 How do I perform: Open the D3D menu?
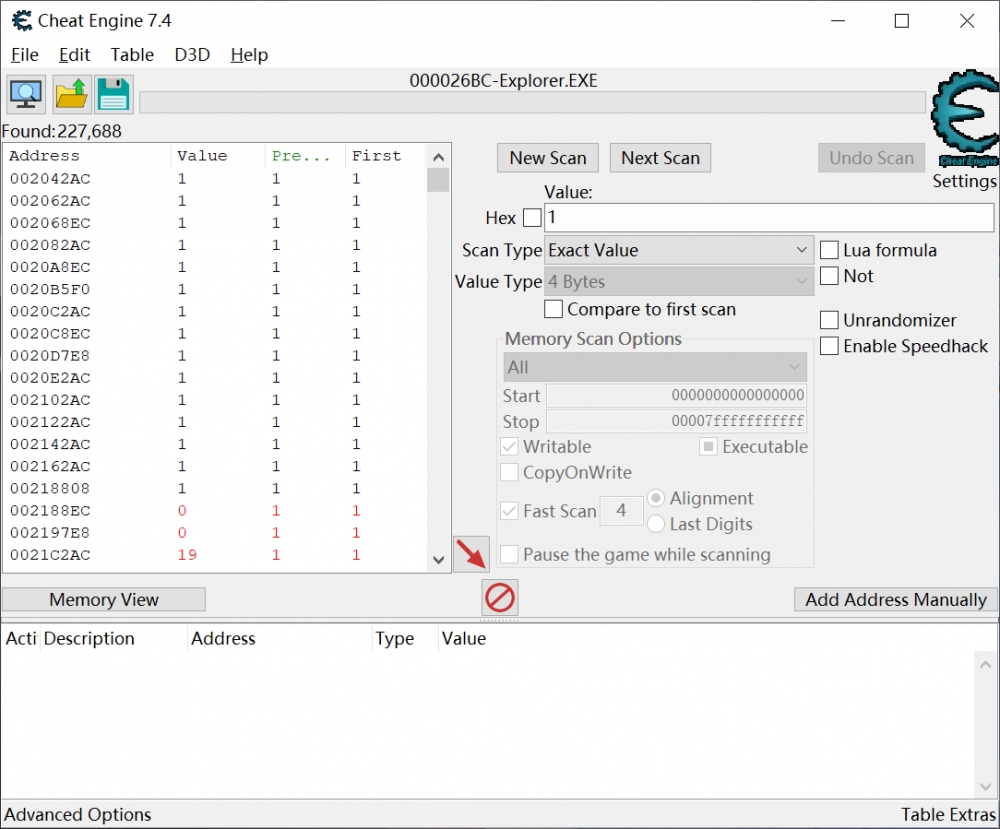pyautogui.click(x=192, y=55)
